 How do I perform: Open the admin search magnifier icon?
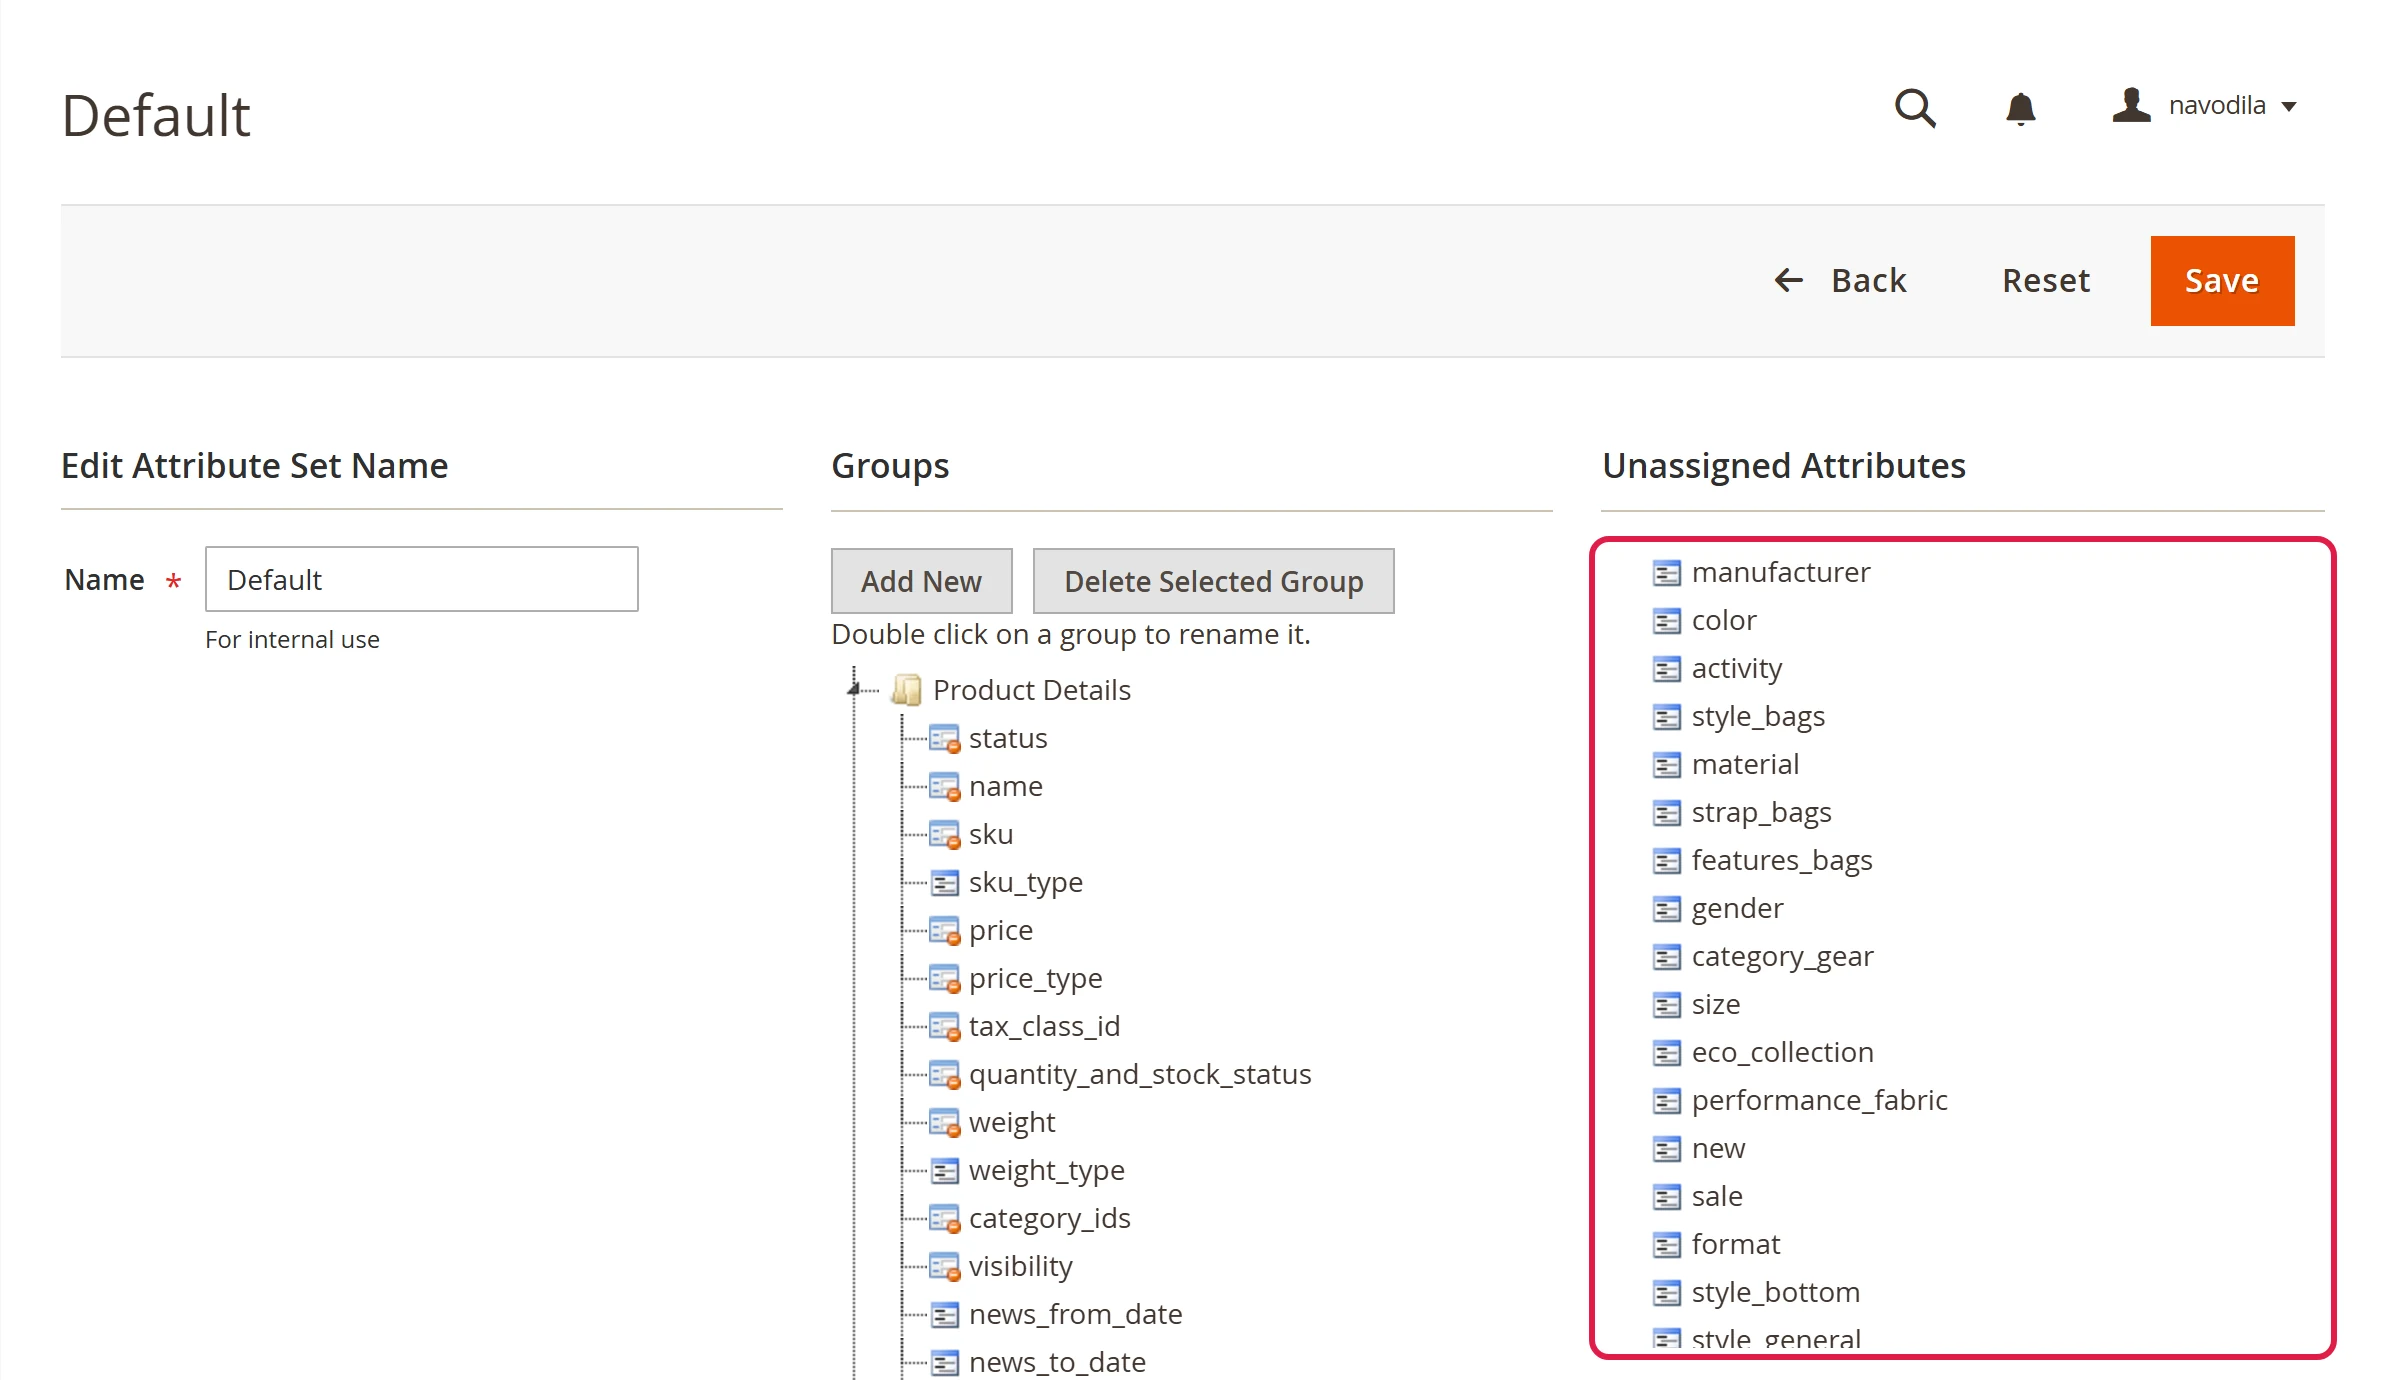pos(1915,107)
